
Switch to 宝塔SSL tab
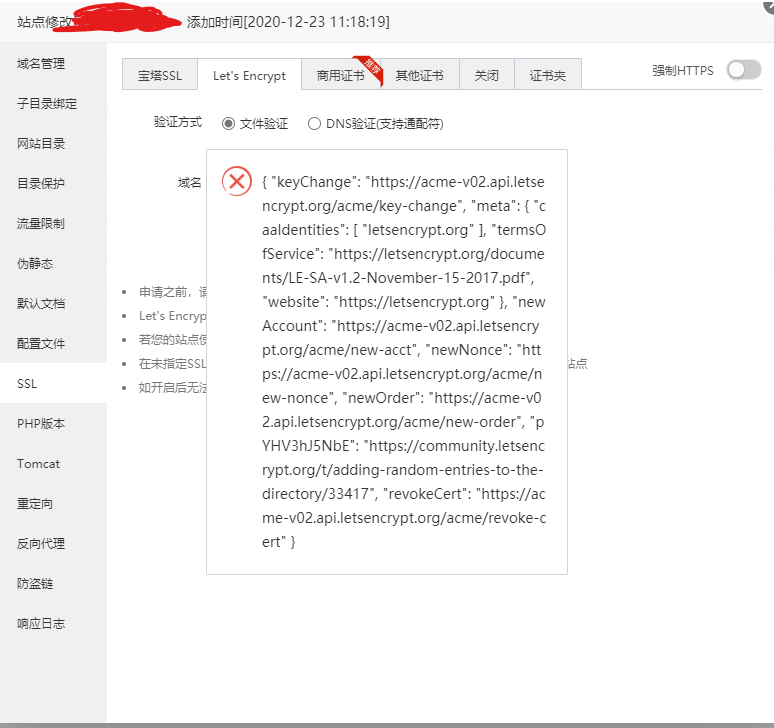(159, 75)
